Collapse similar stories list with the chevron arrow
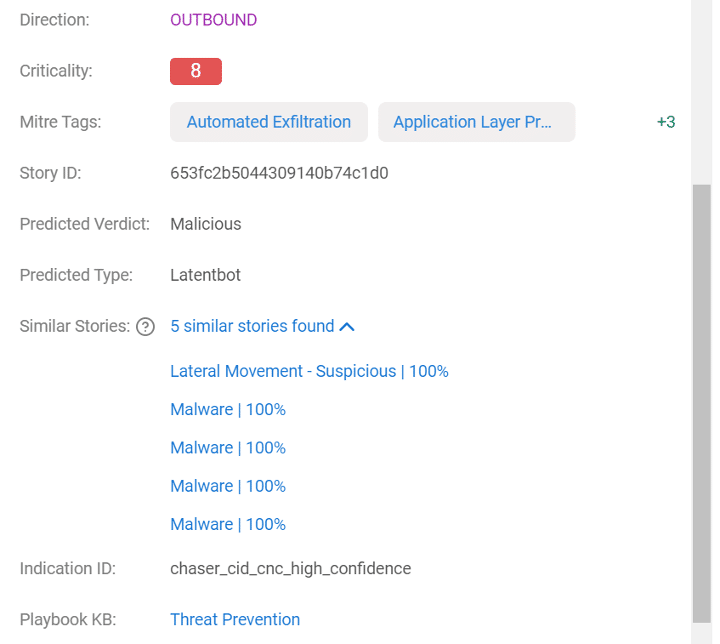The height and width of the screenshot is (644, 720). pyautogui.click(x=347, y=327)
